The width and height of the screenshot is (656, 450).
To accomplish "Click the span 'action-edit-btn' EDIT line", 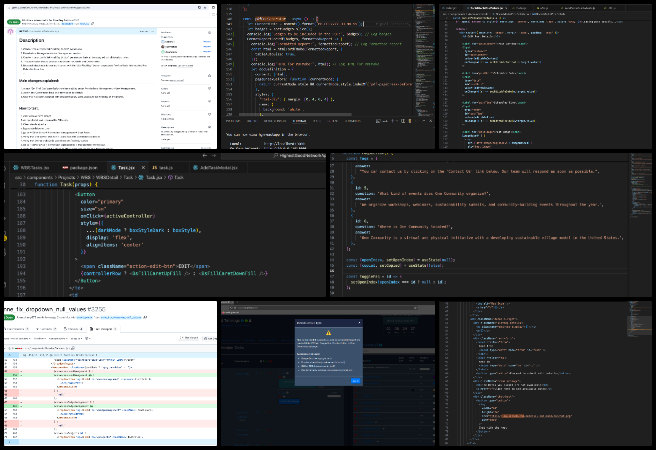I will click(146, 266).
